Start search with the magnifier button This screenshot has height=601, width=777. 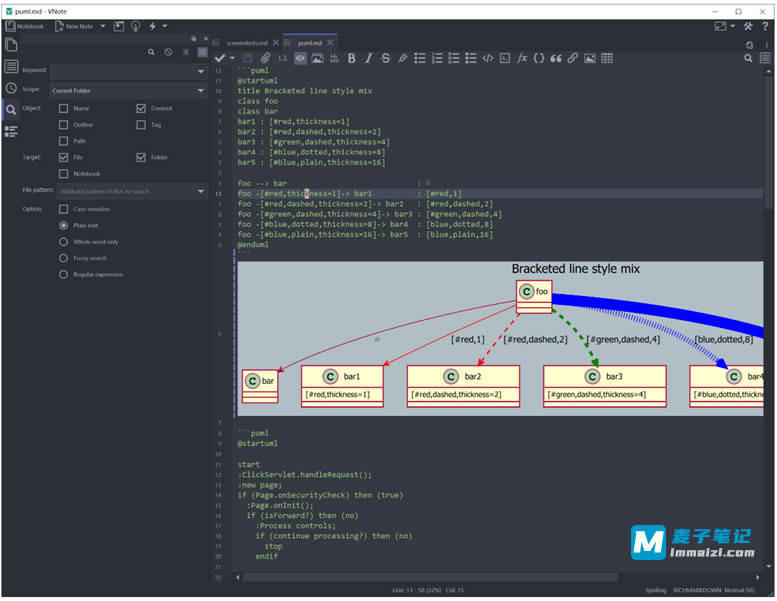151,52
